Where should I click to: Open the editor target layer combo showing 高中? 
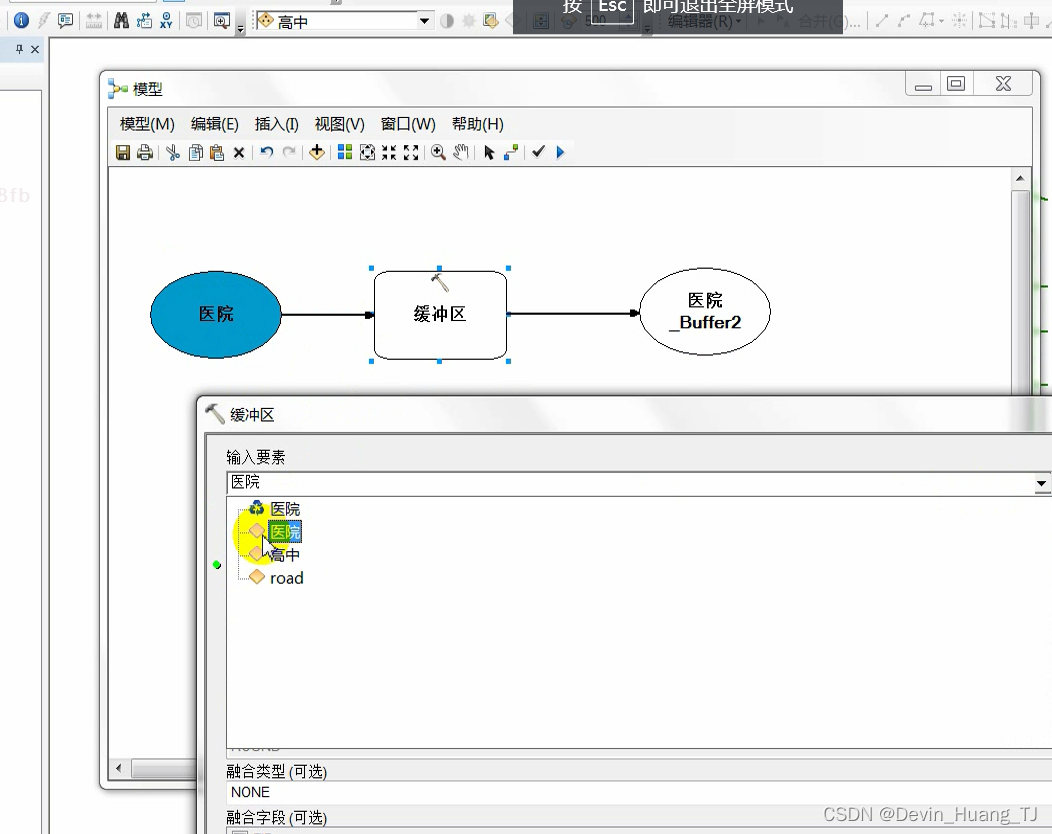[x=422, y=19]
